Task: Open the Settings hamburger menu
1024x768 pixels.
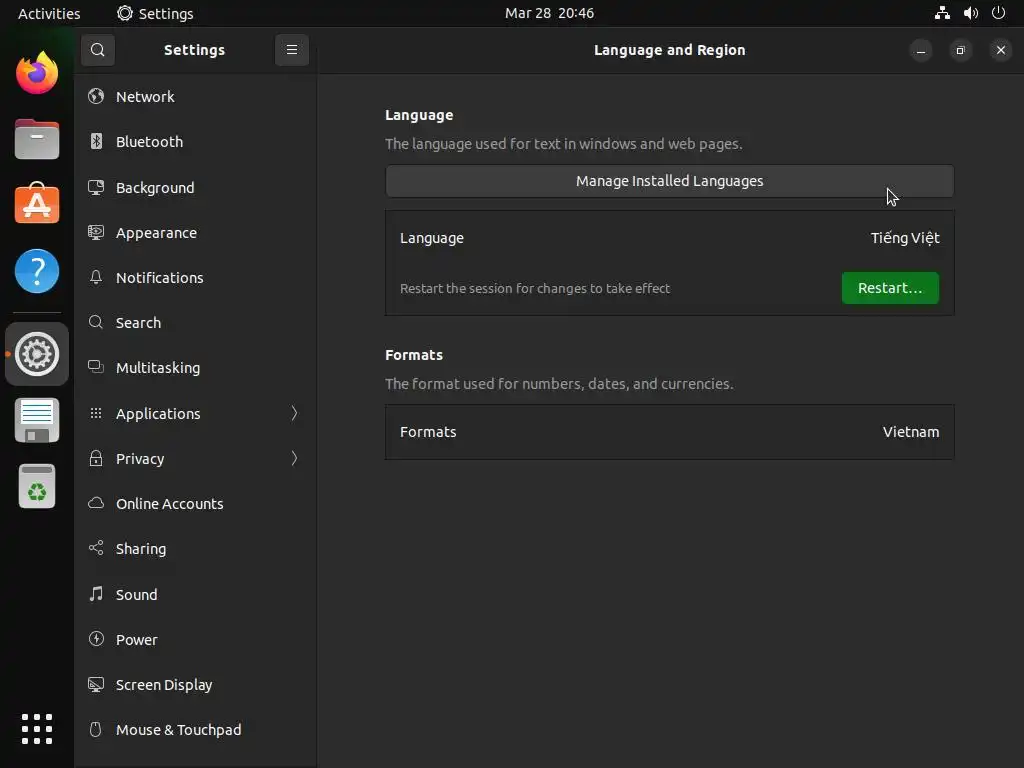Action: click(x=292, y=50)
